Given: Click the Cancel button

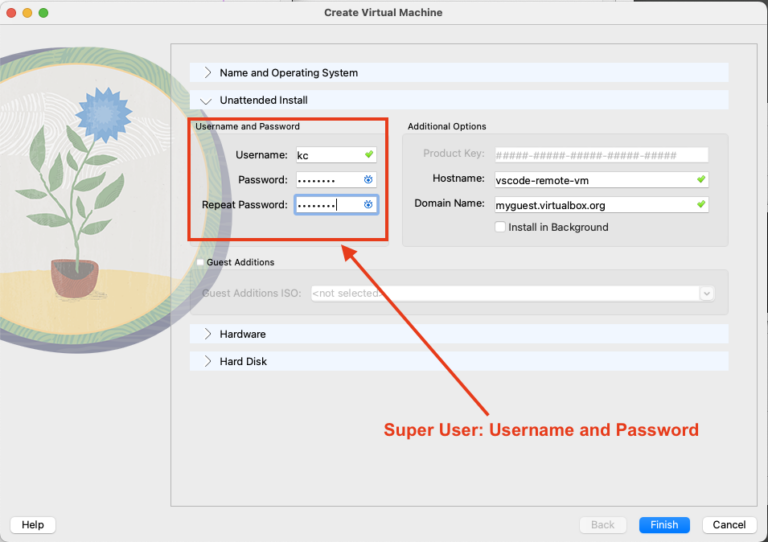Looking at the screenshot, I should click(x=729, y=525).
